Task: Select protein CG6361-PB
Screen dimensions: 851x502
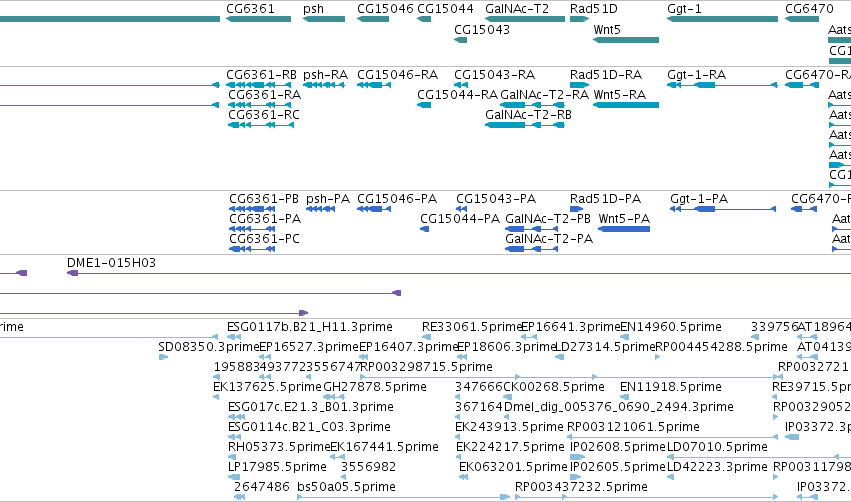Action: coord(264,199)
